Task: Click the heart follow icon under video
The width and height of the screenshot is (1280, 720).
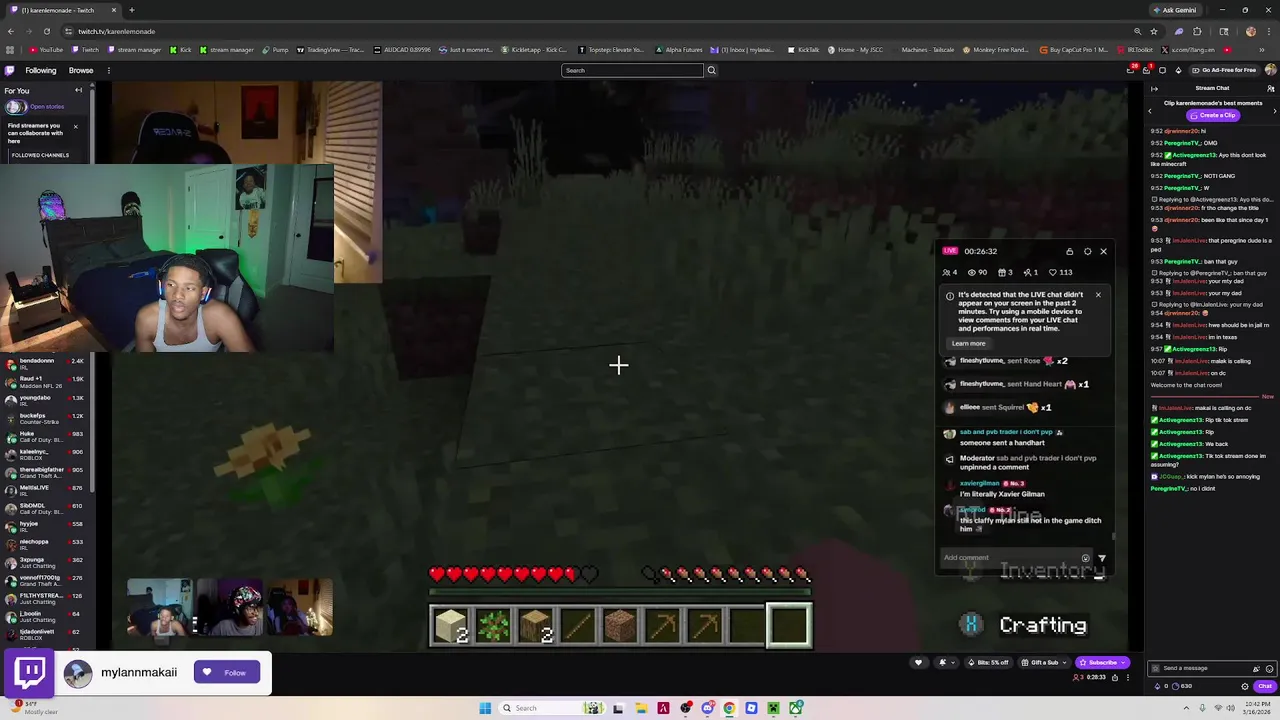Action: pos(918,662)
